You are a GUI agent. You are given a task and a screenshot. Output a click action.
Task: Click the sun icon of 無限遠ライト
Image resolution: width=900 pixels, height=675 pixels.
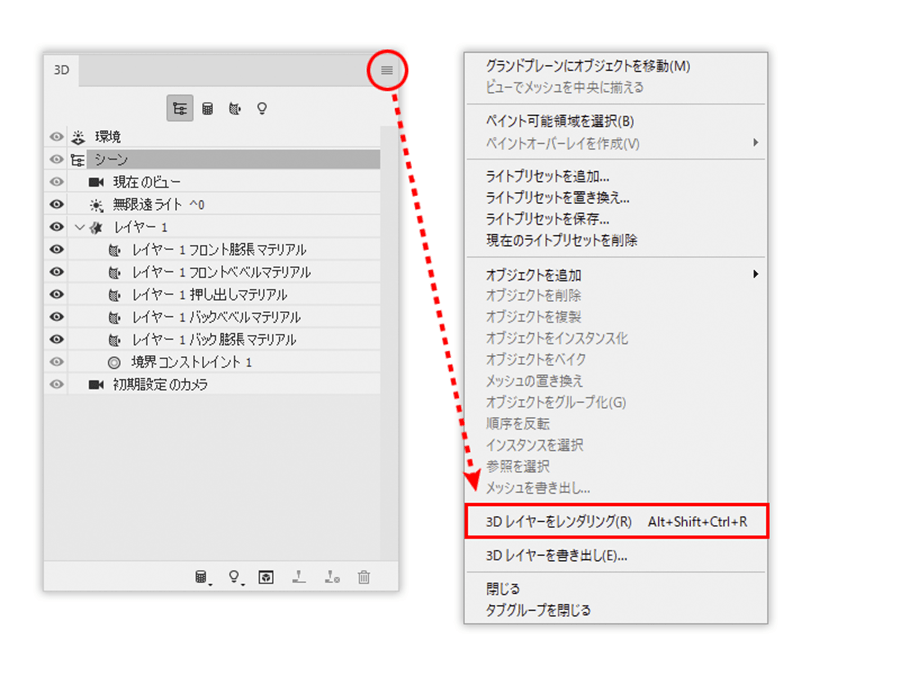[x=96, y=204]
